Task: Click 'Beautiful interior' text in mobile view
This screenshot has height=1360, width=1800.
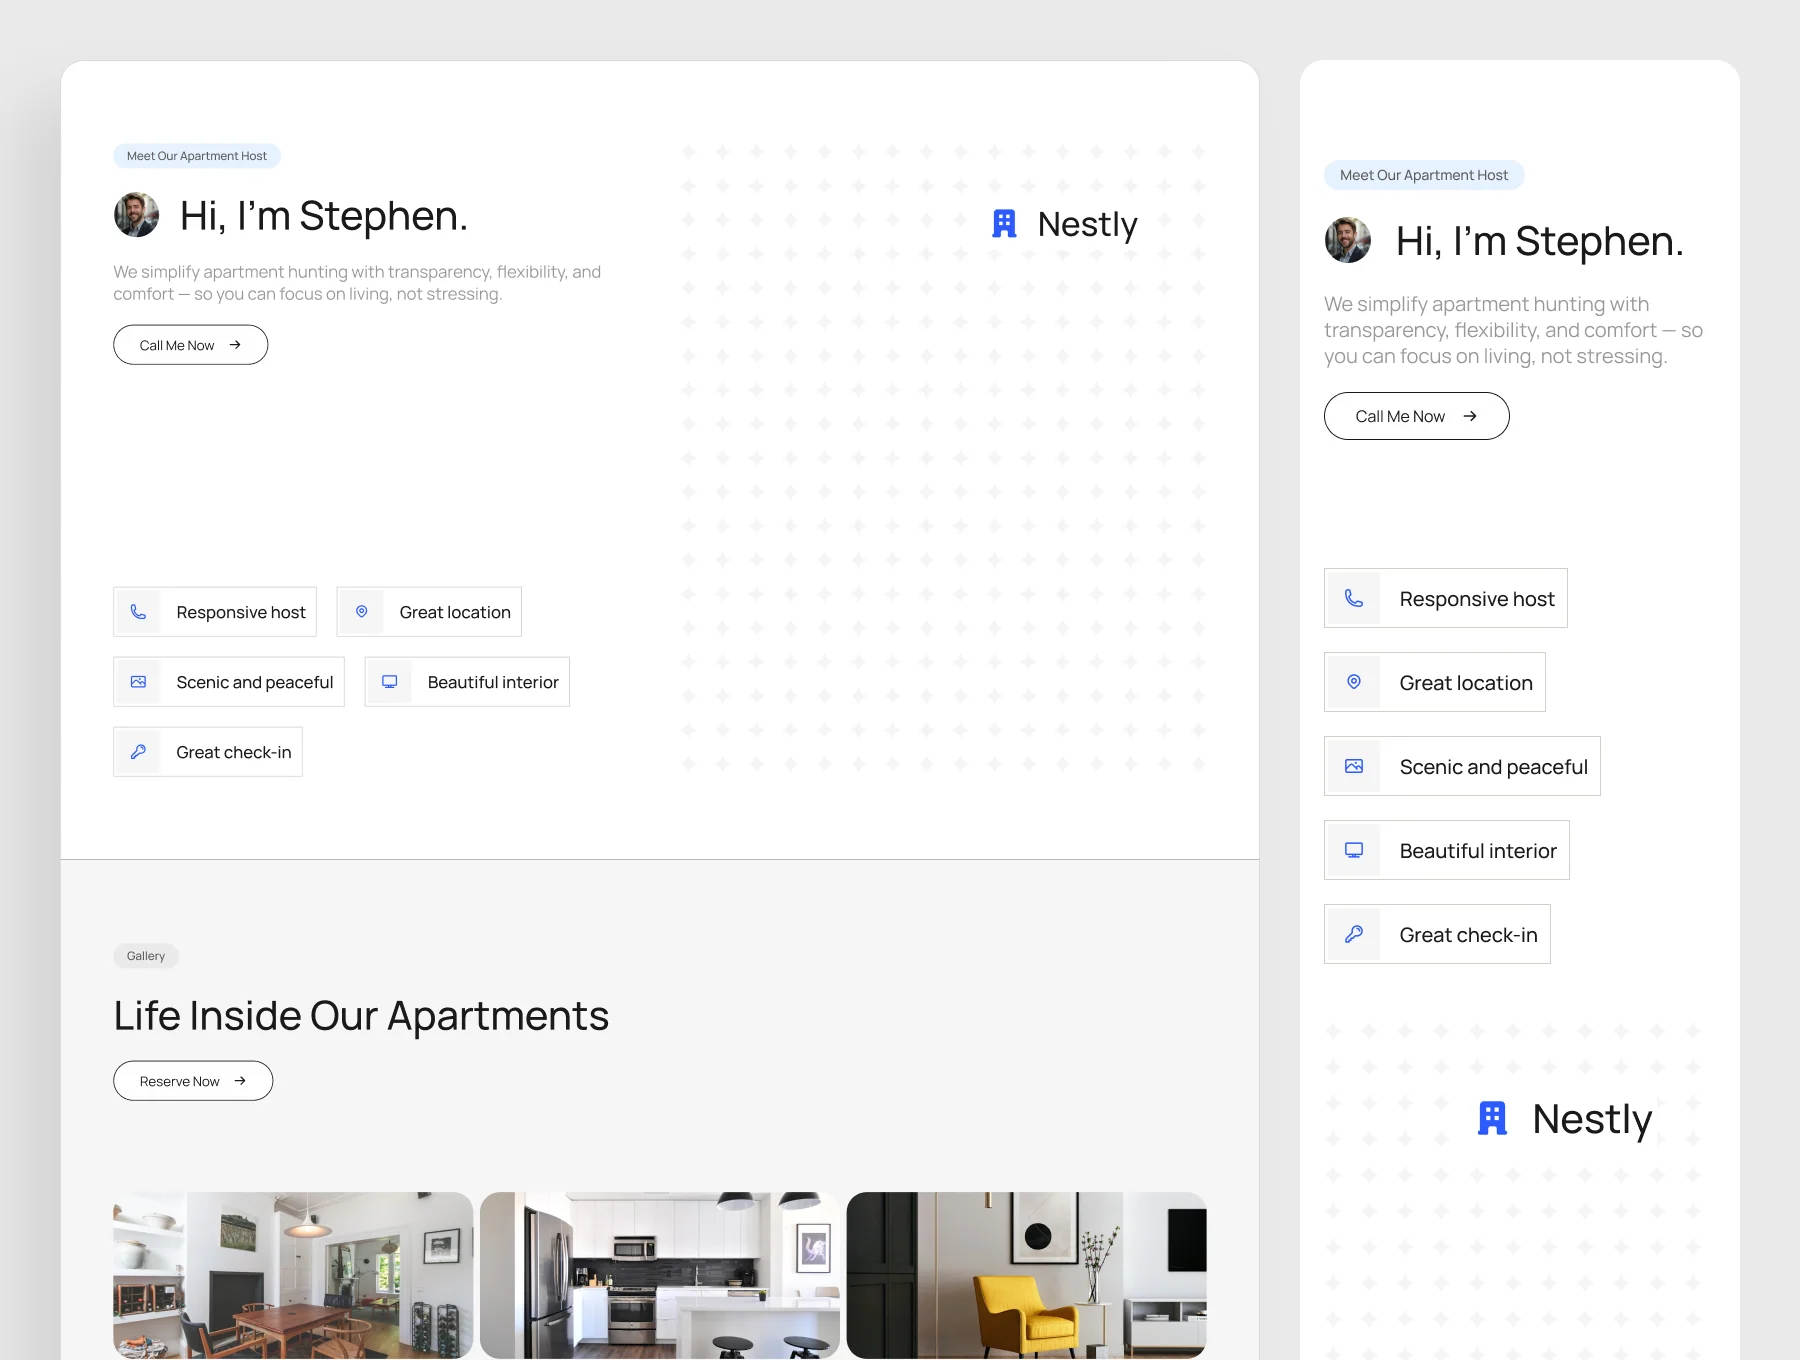Action: [x=1478, y=851]
